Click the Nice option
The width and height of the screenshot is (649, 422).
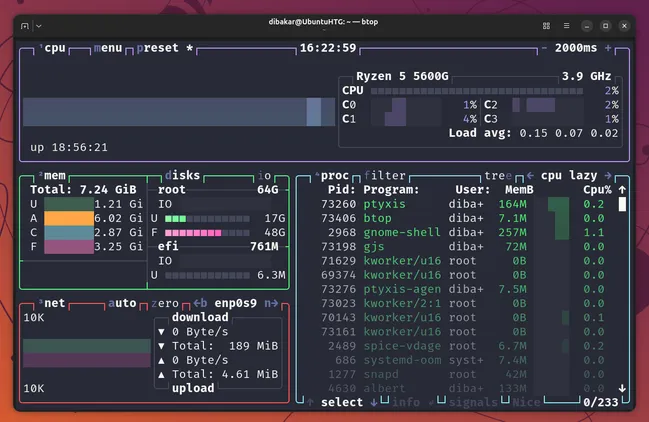526,402
